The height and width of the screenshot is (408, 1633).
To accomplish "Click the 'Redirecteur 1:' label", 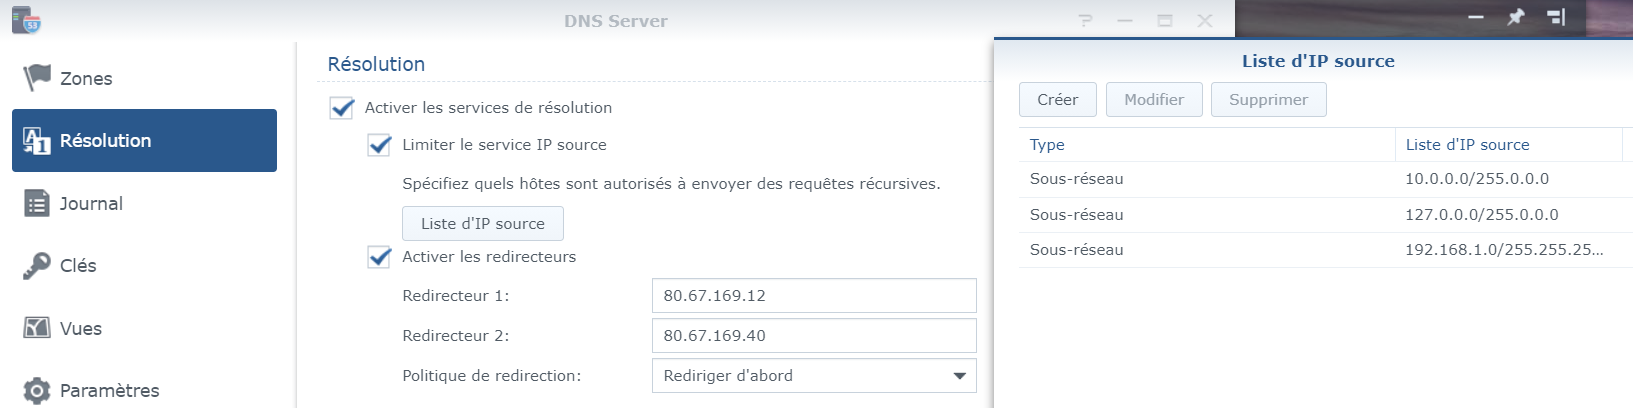I will 456,296.
